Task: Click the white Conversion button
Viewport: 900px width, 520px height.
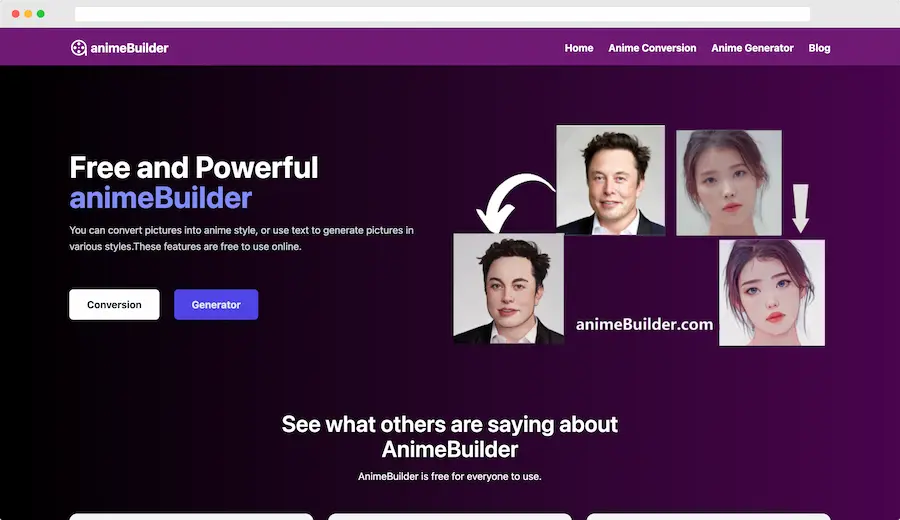Action: pos(114,304)
